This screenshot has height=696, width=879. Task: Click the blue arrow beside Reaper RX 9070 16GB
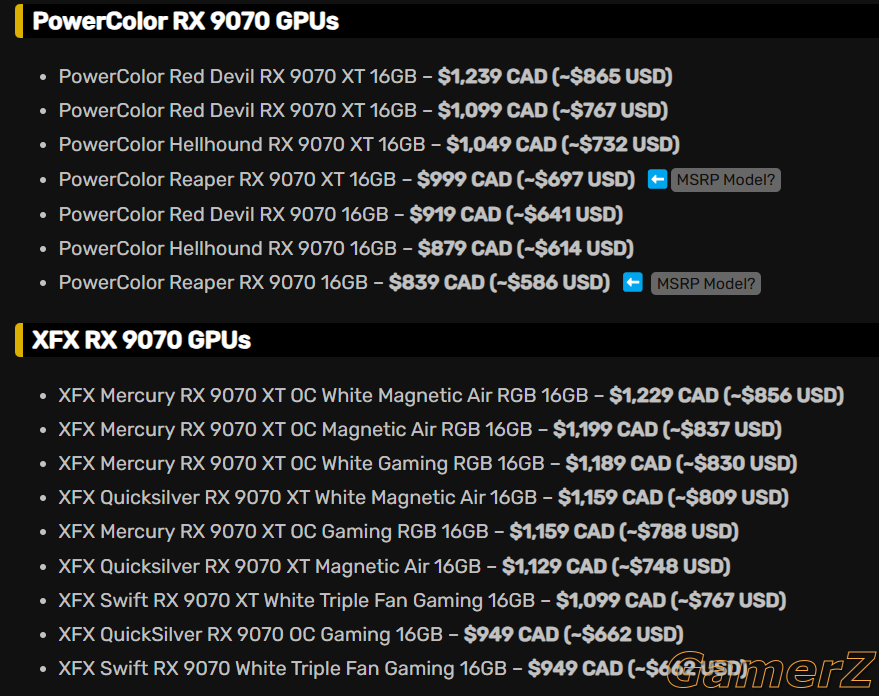(633, 283)
